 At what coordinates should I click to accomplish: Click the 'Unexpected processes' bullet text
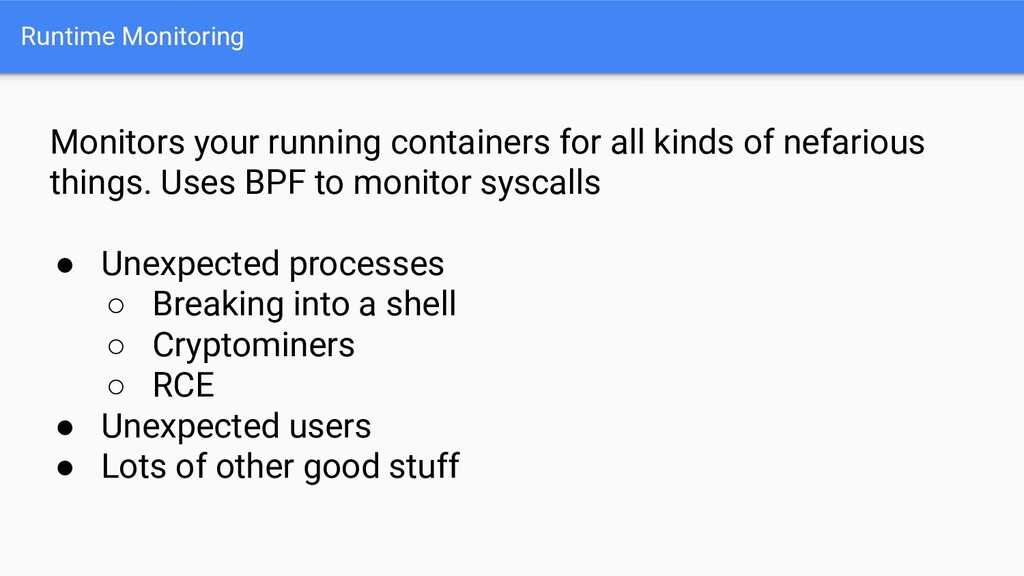[x=273, y=264]
